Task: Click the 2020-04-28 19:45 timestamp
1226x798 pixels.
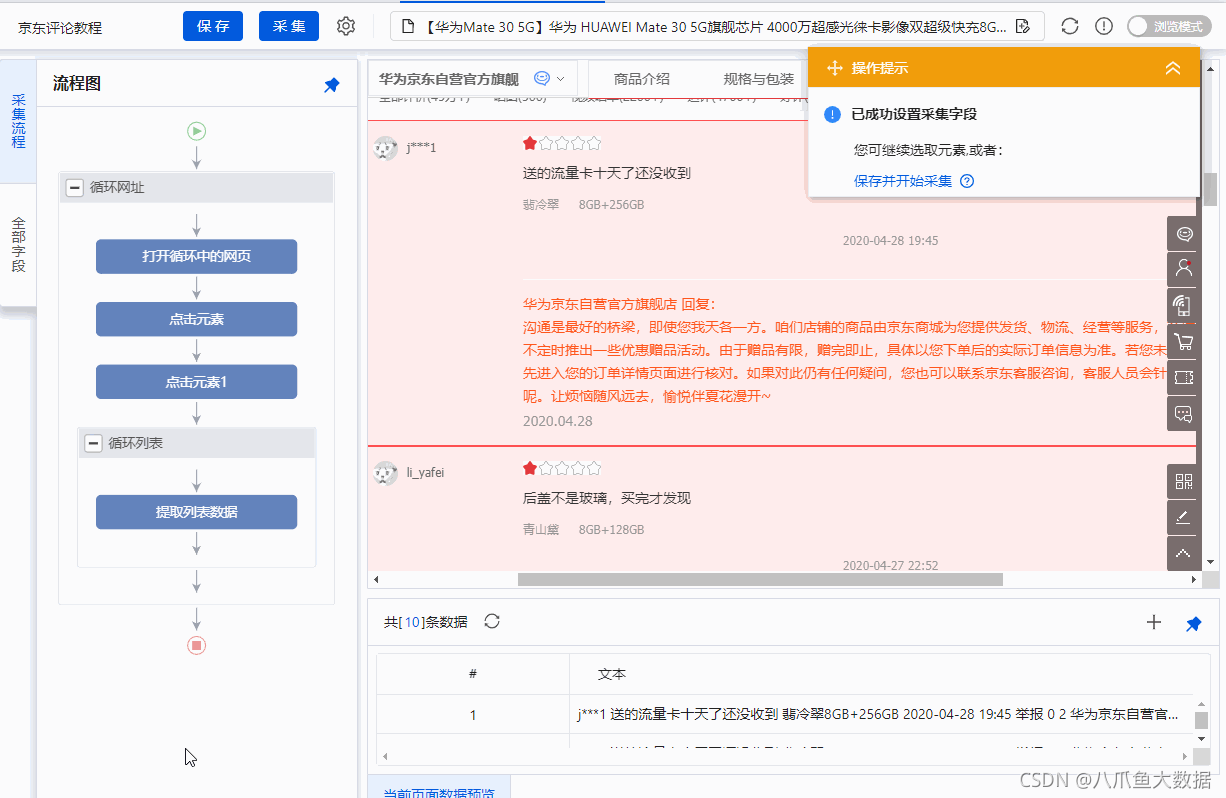Action: pos(890,241)
